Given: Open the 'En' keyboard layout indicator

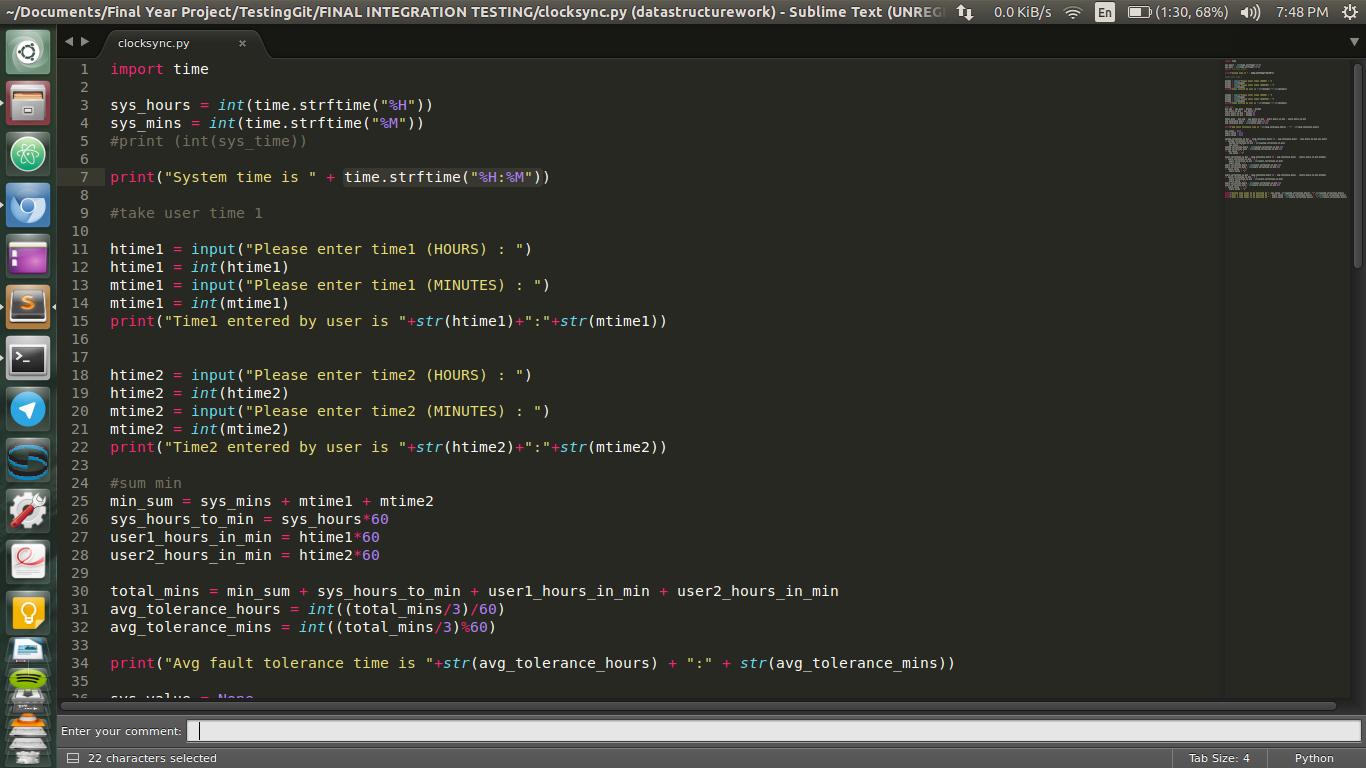Looking at the screenshot, I should pos(1105,12).
